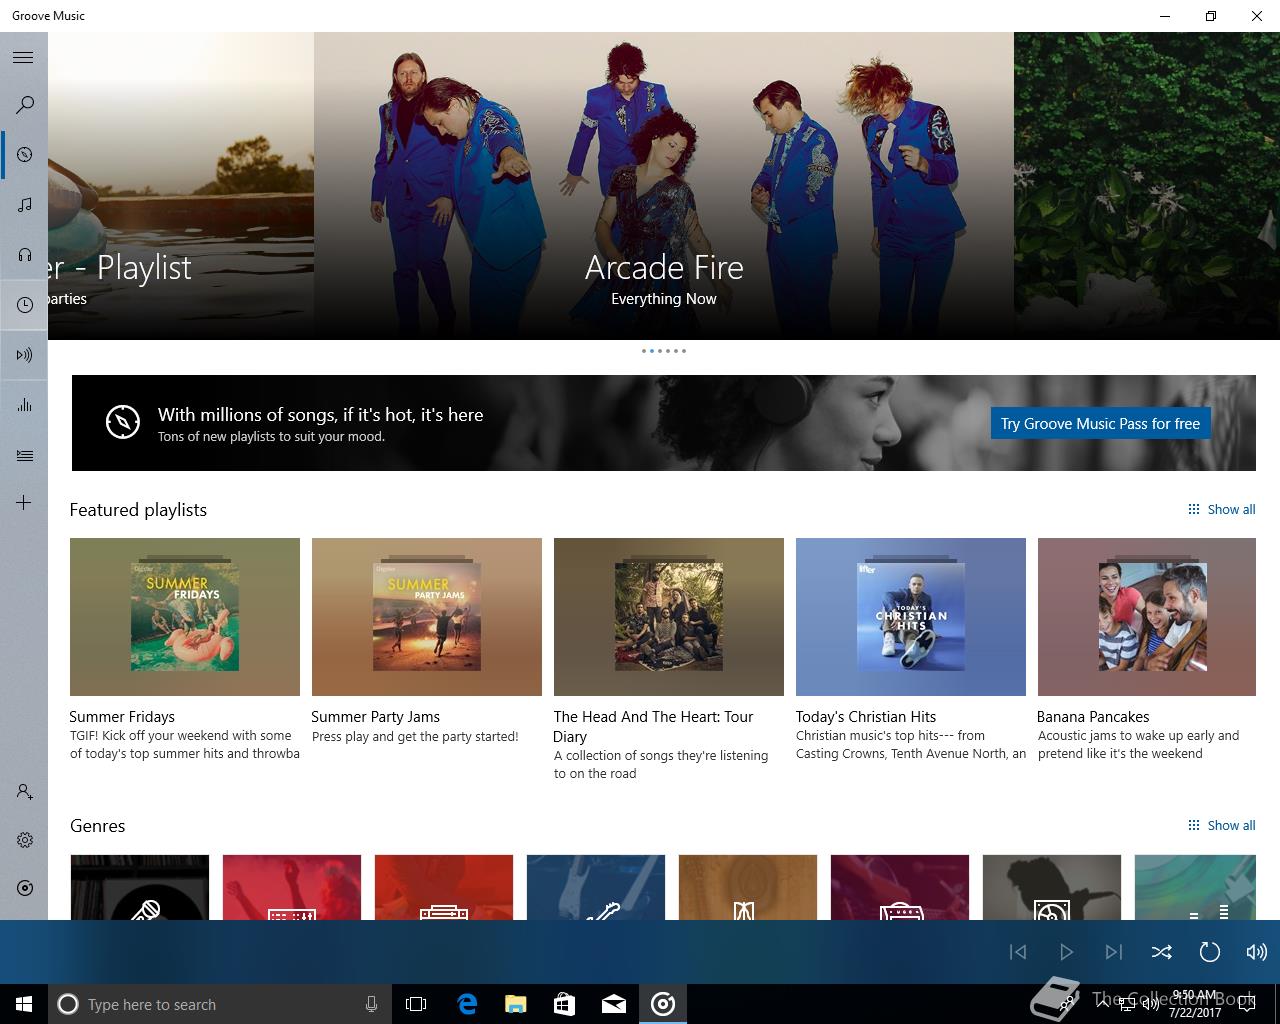Open Summer Party Jams playlist cover

(427, 617)
